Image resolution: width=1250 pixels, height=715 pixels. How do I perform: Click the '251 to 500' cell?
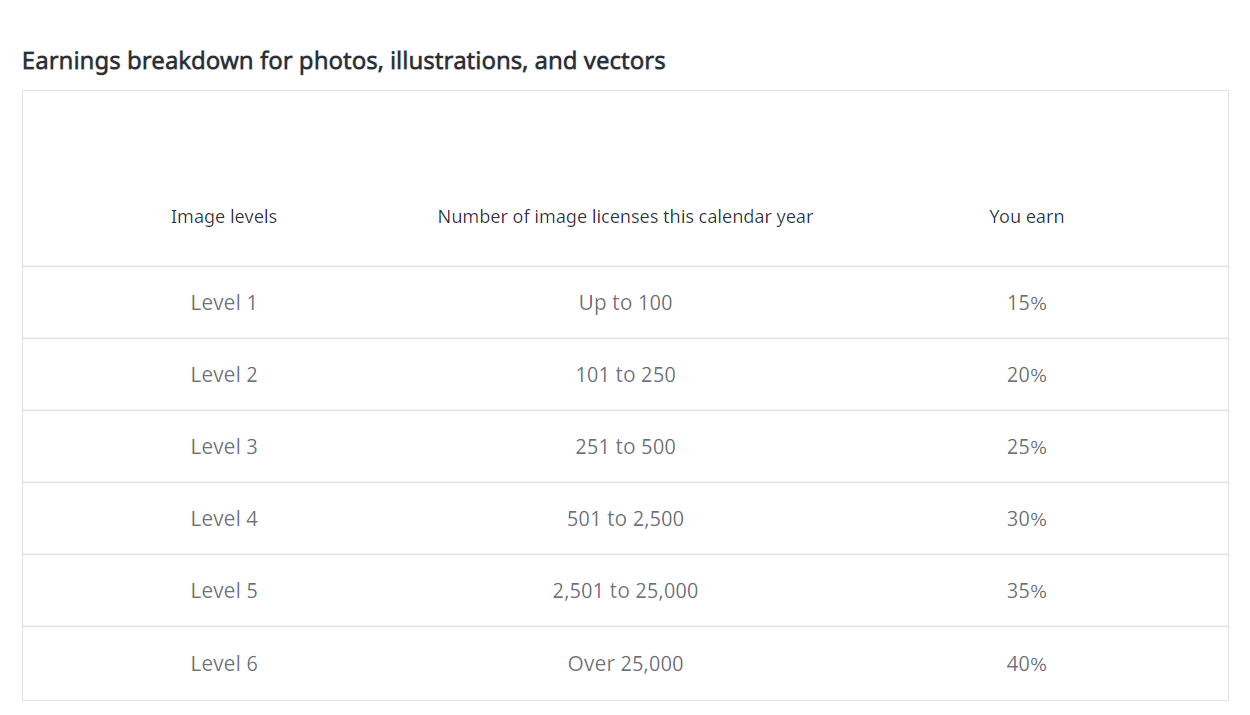[x=625, y=447]
